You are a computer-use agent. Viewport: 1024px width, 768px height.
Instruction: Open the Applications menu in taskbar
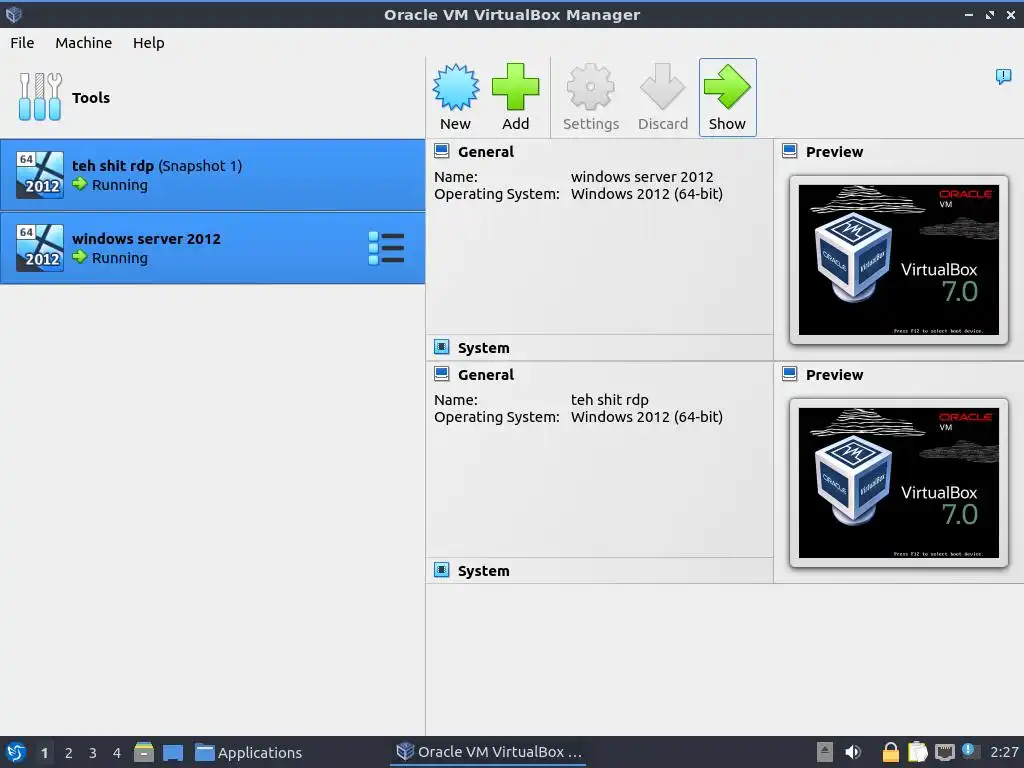pyautogui.click(x=248, y=752)
